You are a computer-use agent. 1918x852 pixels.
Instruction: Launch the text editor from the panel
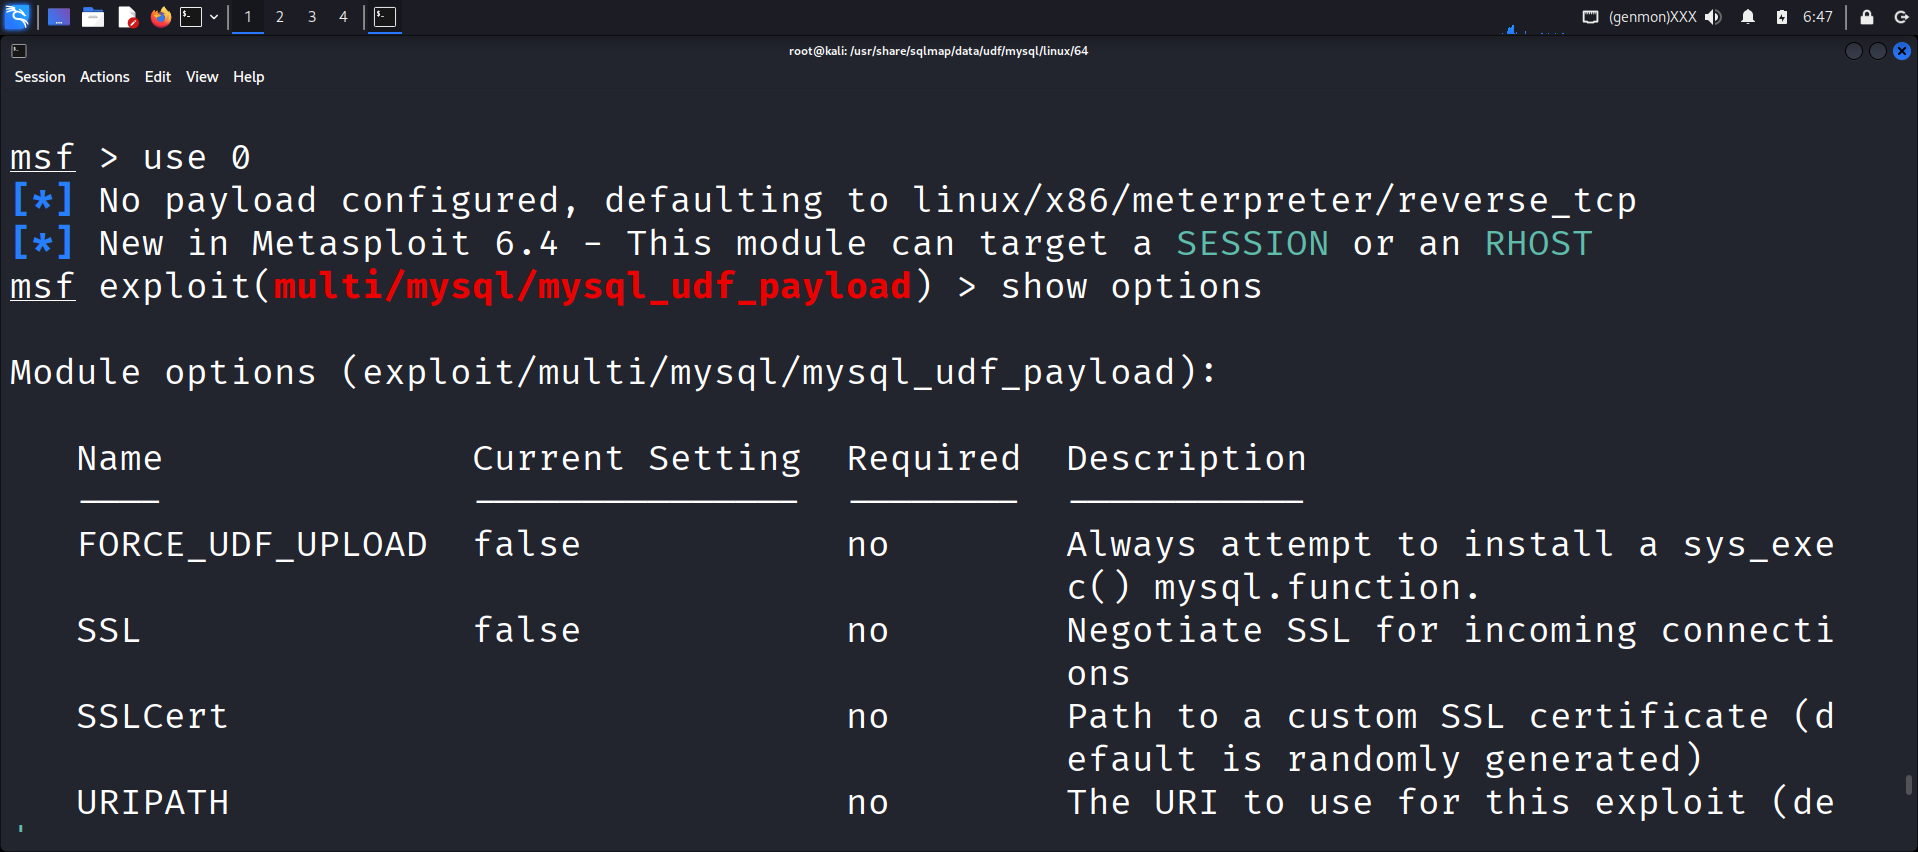pos(127,17)
